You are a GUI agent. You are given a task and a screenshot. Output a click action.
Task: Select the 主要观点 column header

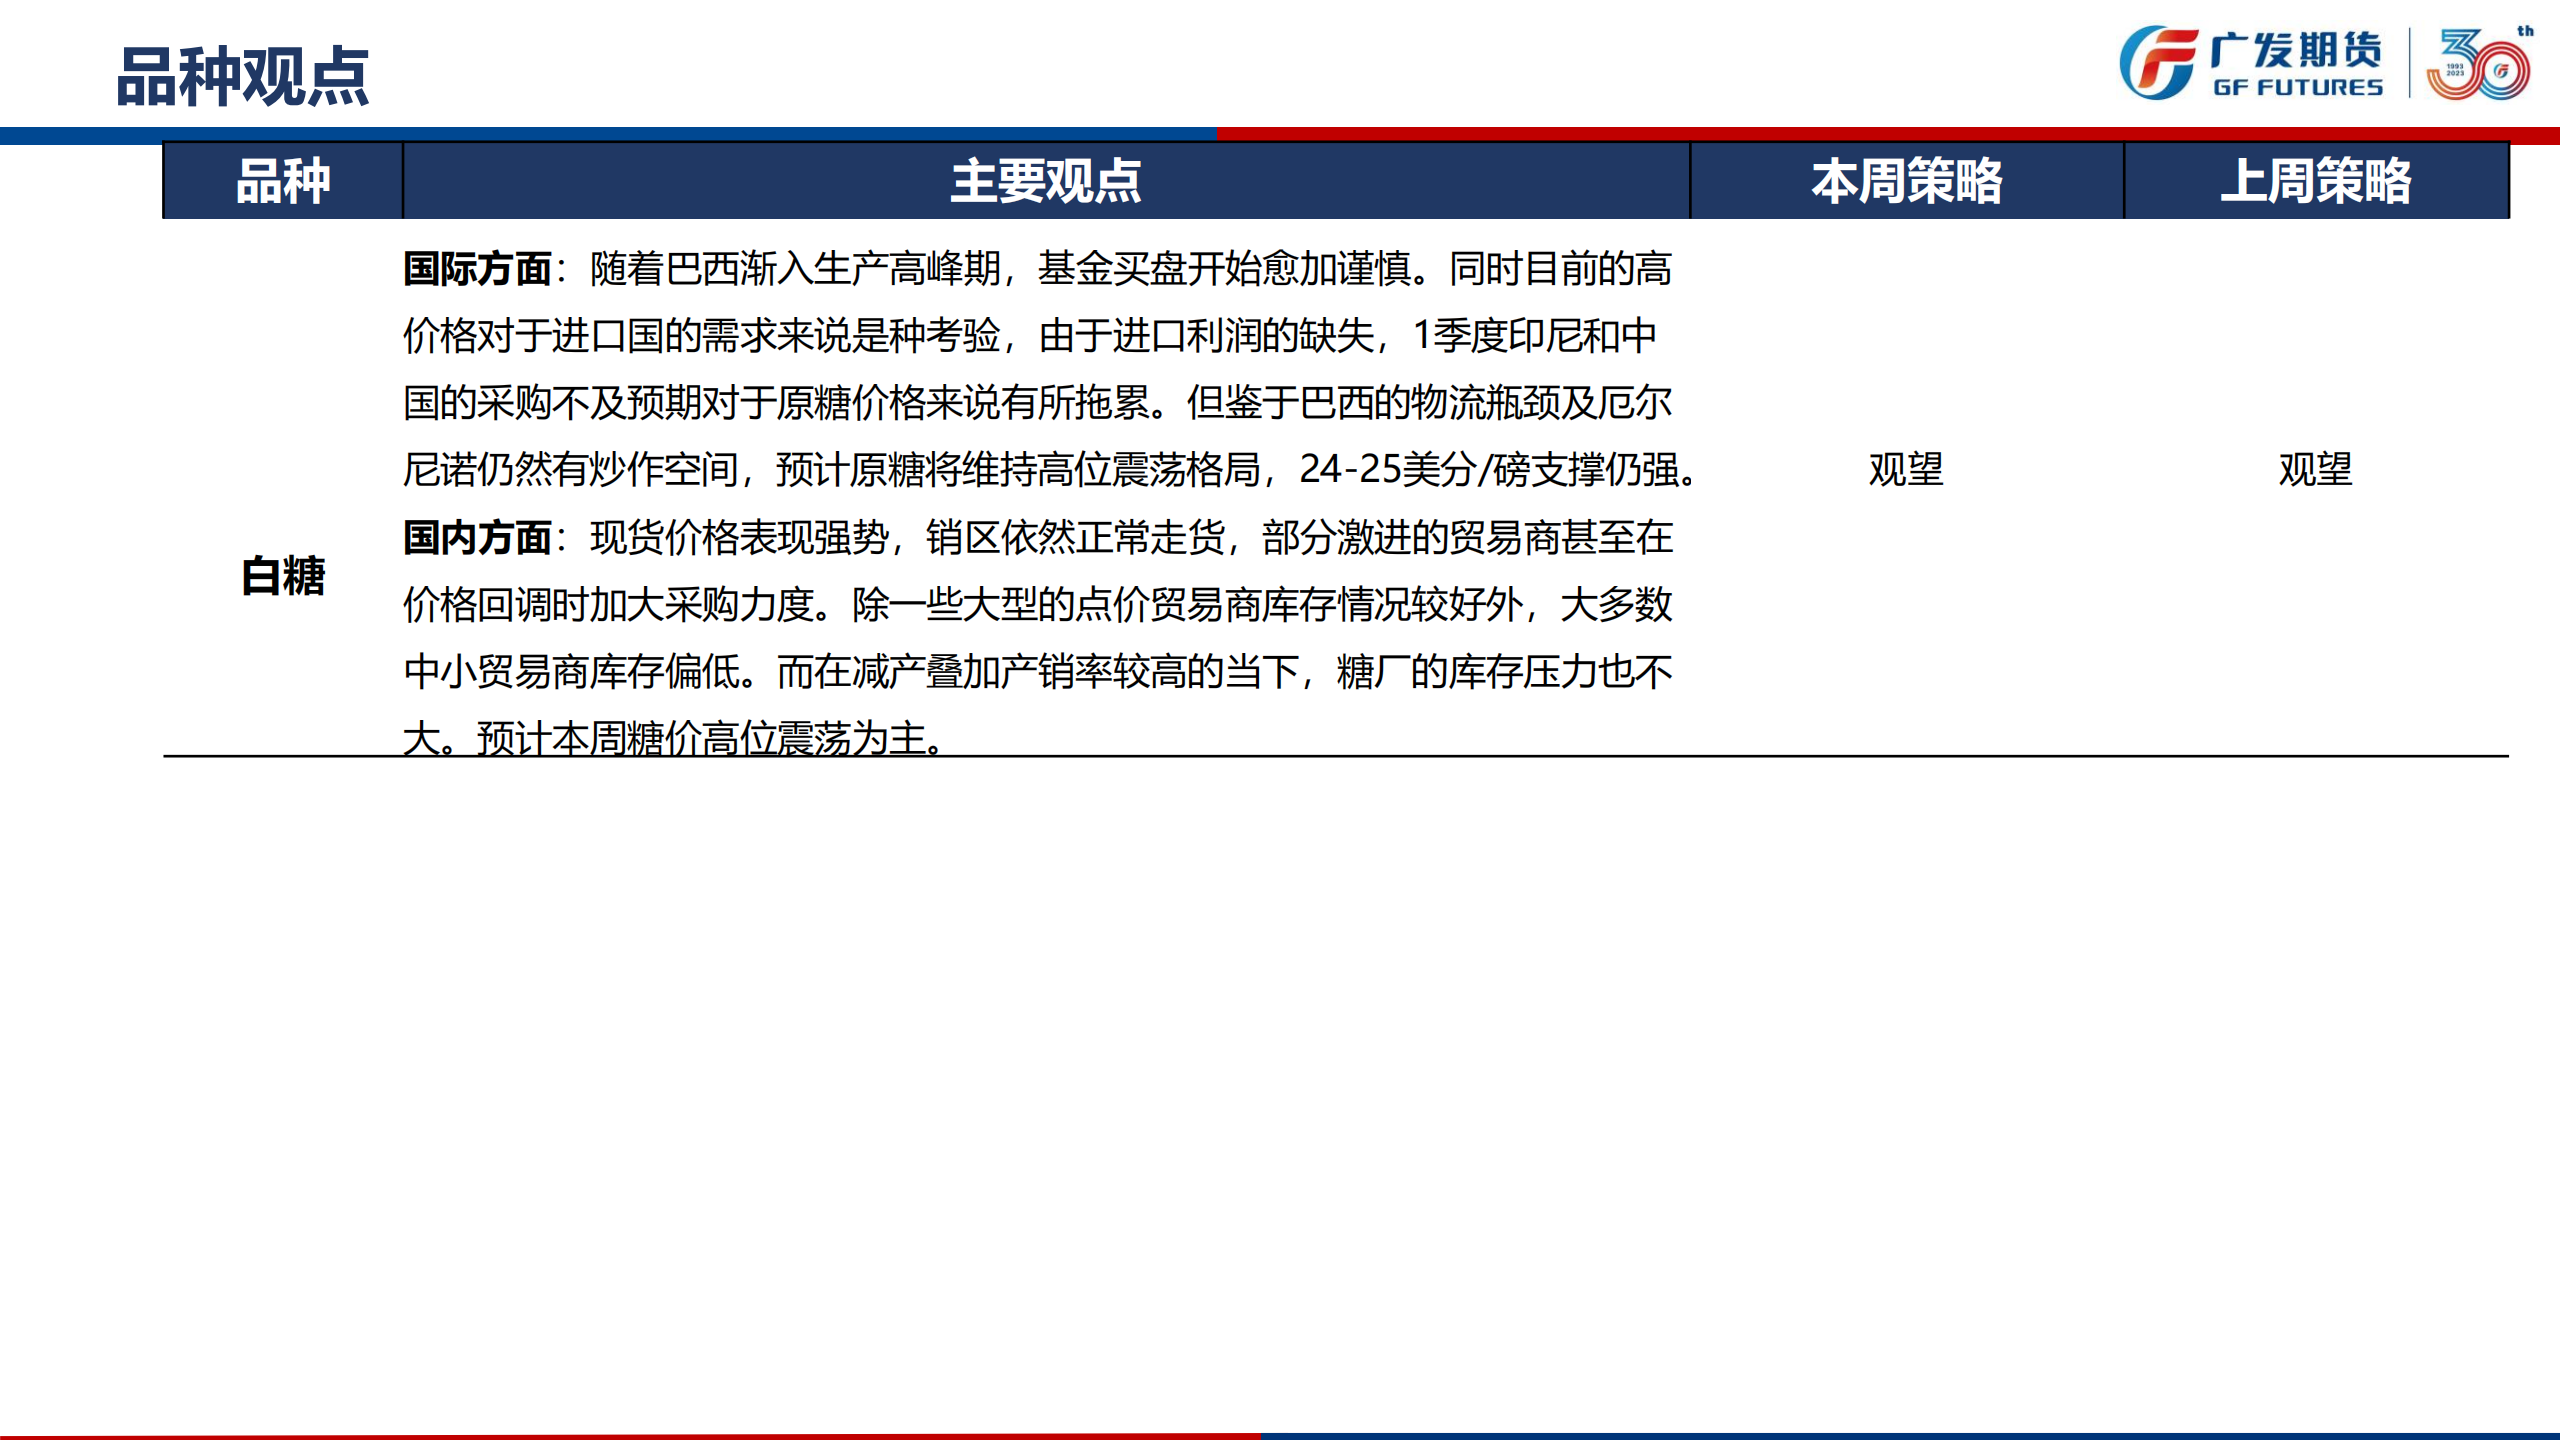(x=1045, y=181)
